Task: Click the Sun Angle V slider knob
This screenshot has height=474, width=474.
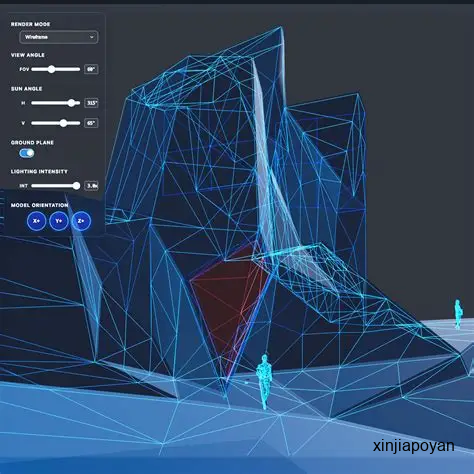Action: click(x=63, y=123)
